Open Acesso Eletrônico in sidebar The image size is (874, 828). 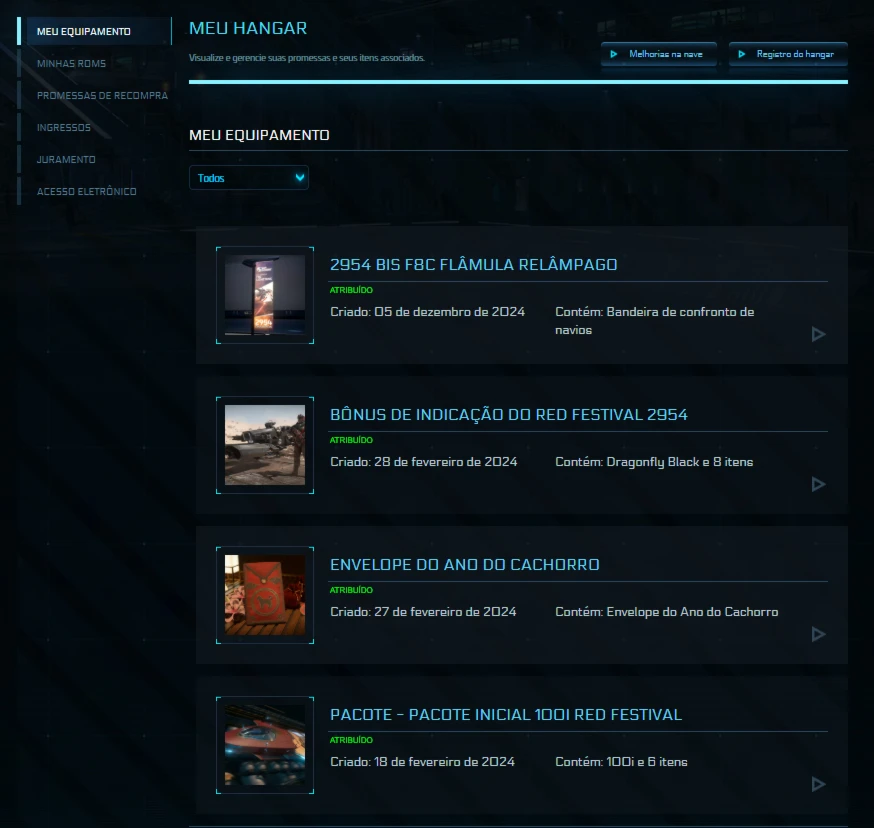(x=86, y=191)
